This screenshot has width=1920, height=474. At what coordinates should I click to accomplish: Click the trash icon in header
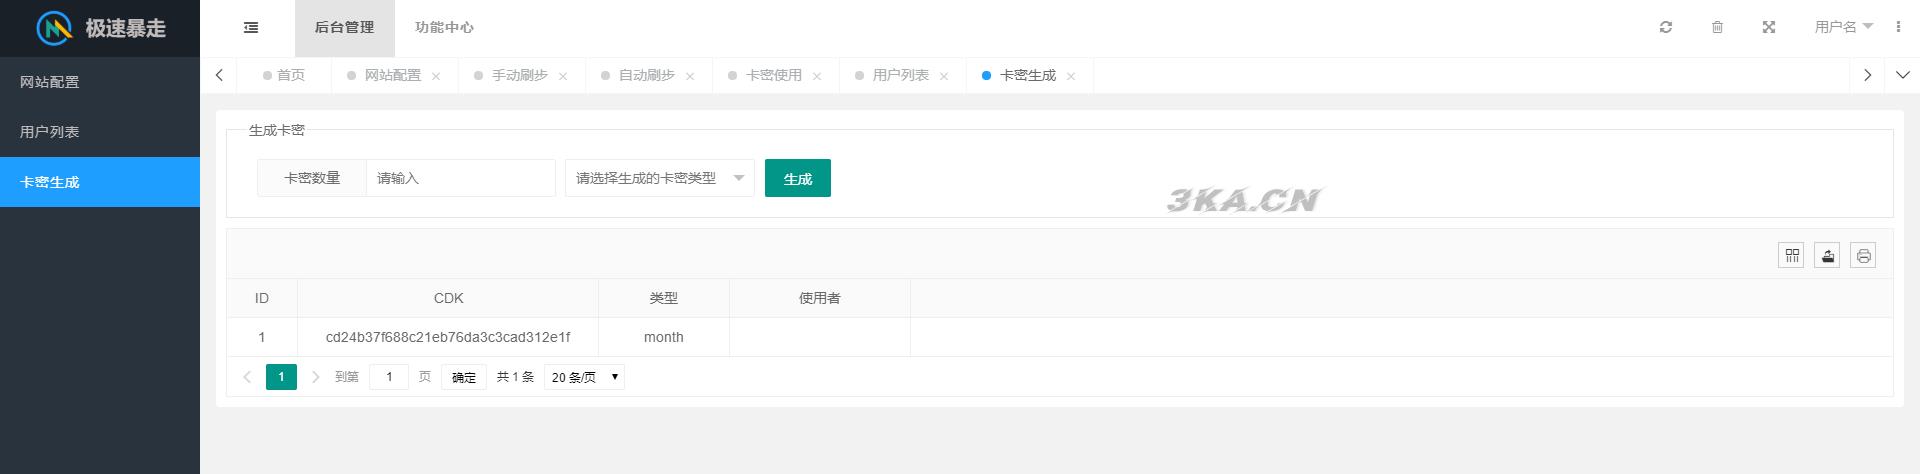[1717, 28]
